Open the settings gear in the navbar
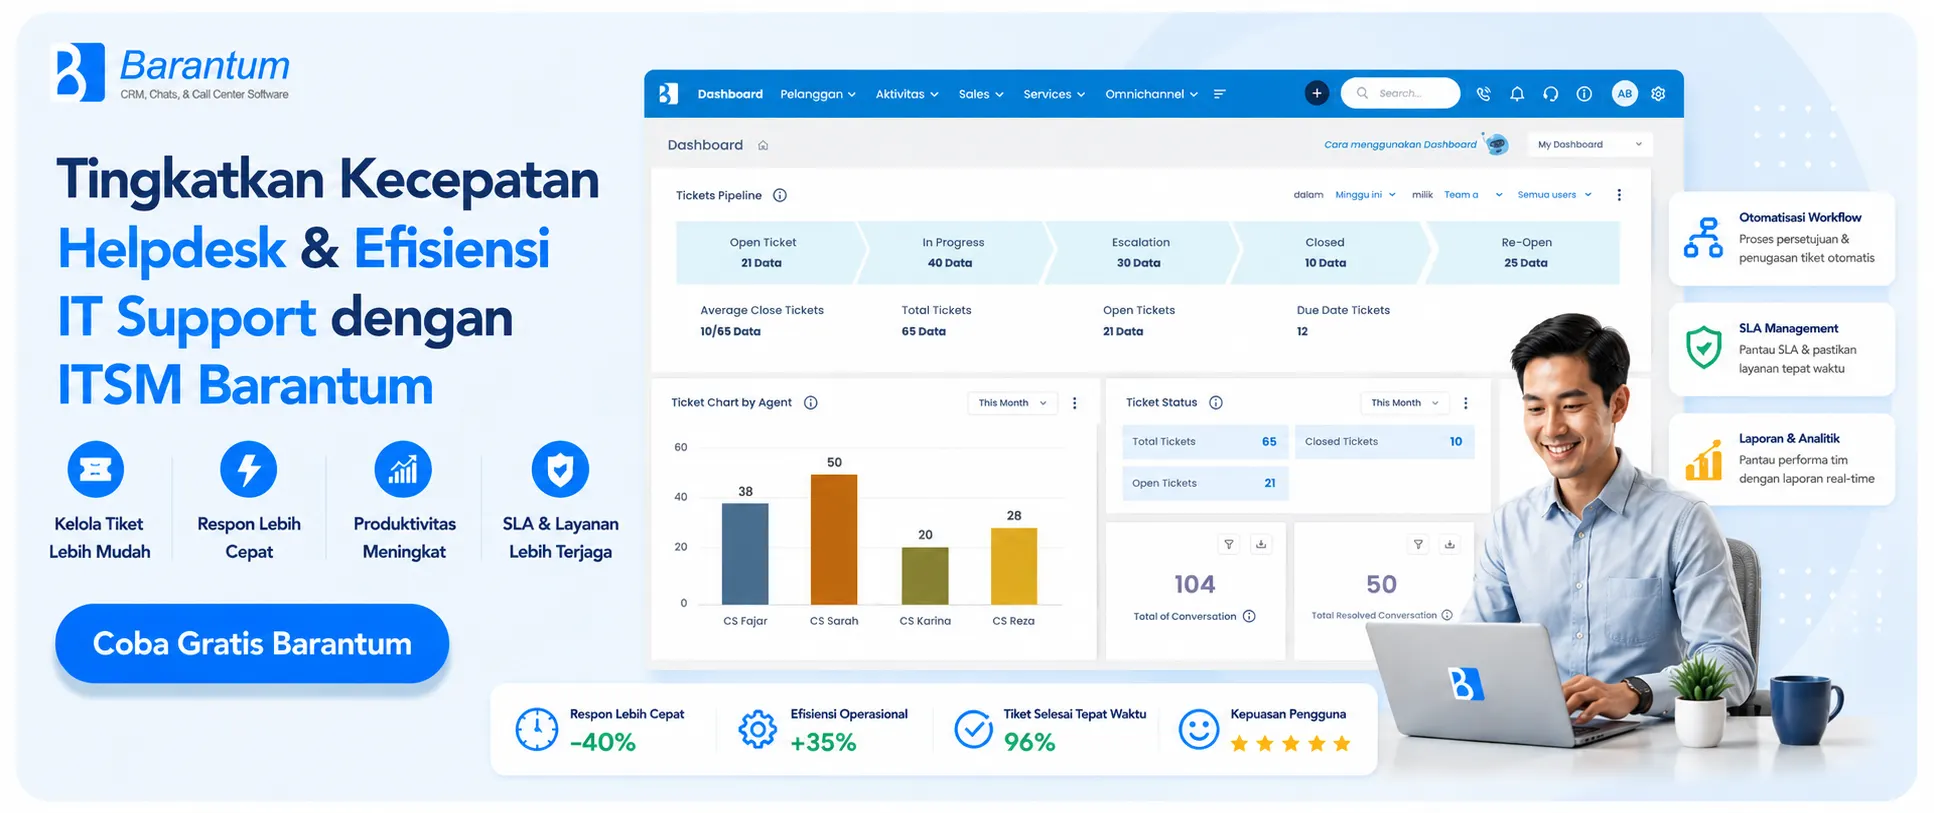This screenshot has height=813, width=1934. tap(1658, 94)
